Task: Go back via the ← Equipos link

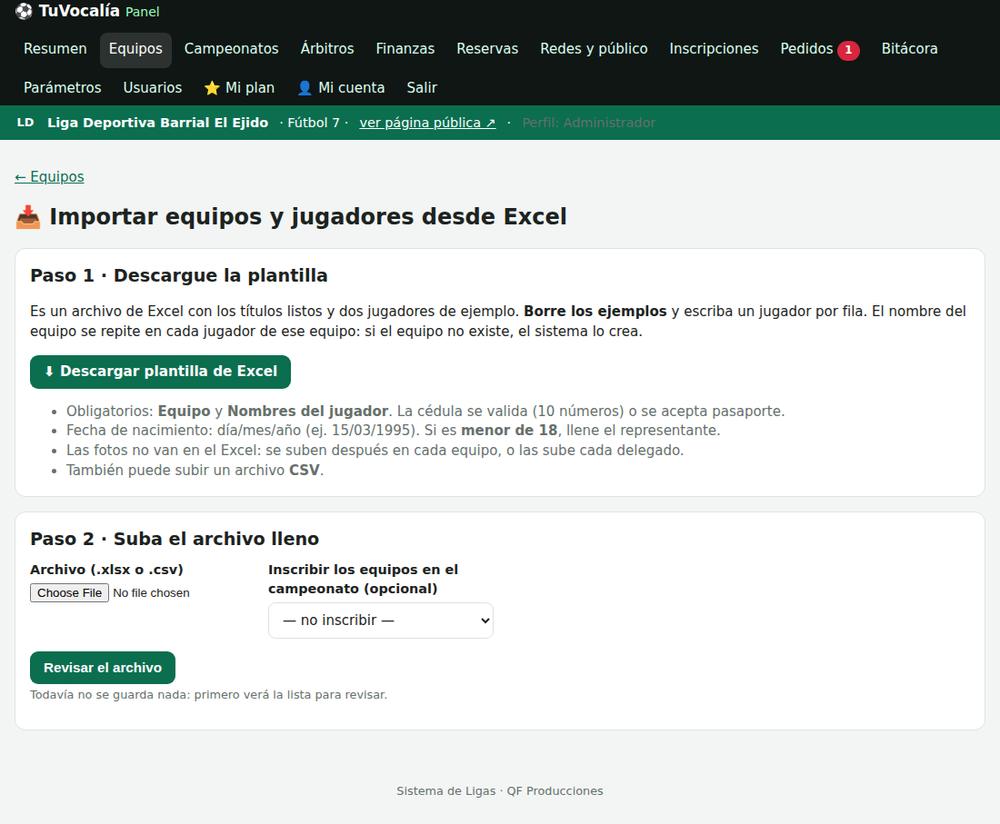Action: pos(49,177)
